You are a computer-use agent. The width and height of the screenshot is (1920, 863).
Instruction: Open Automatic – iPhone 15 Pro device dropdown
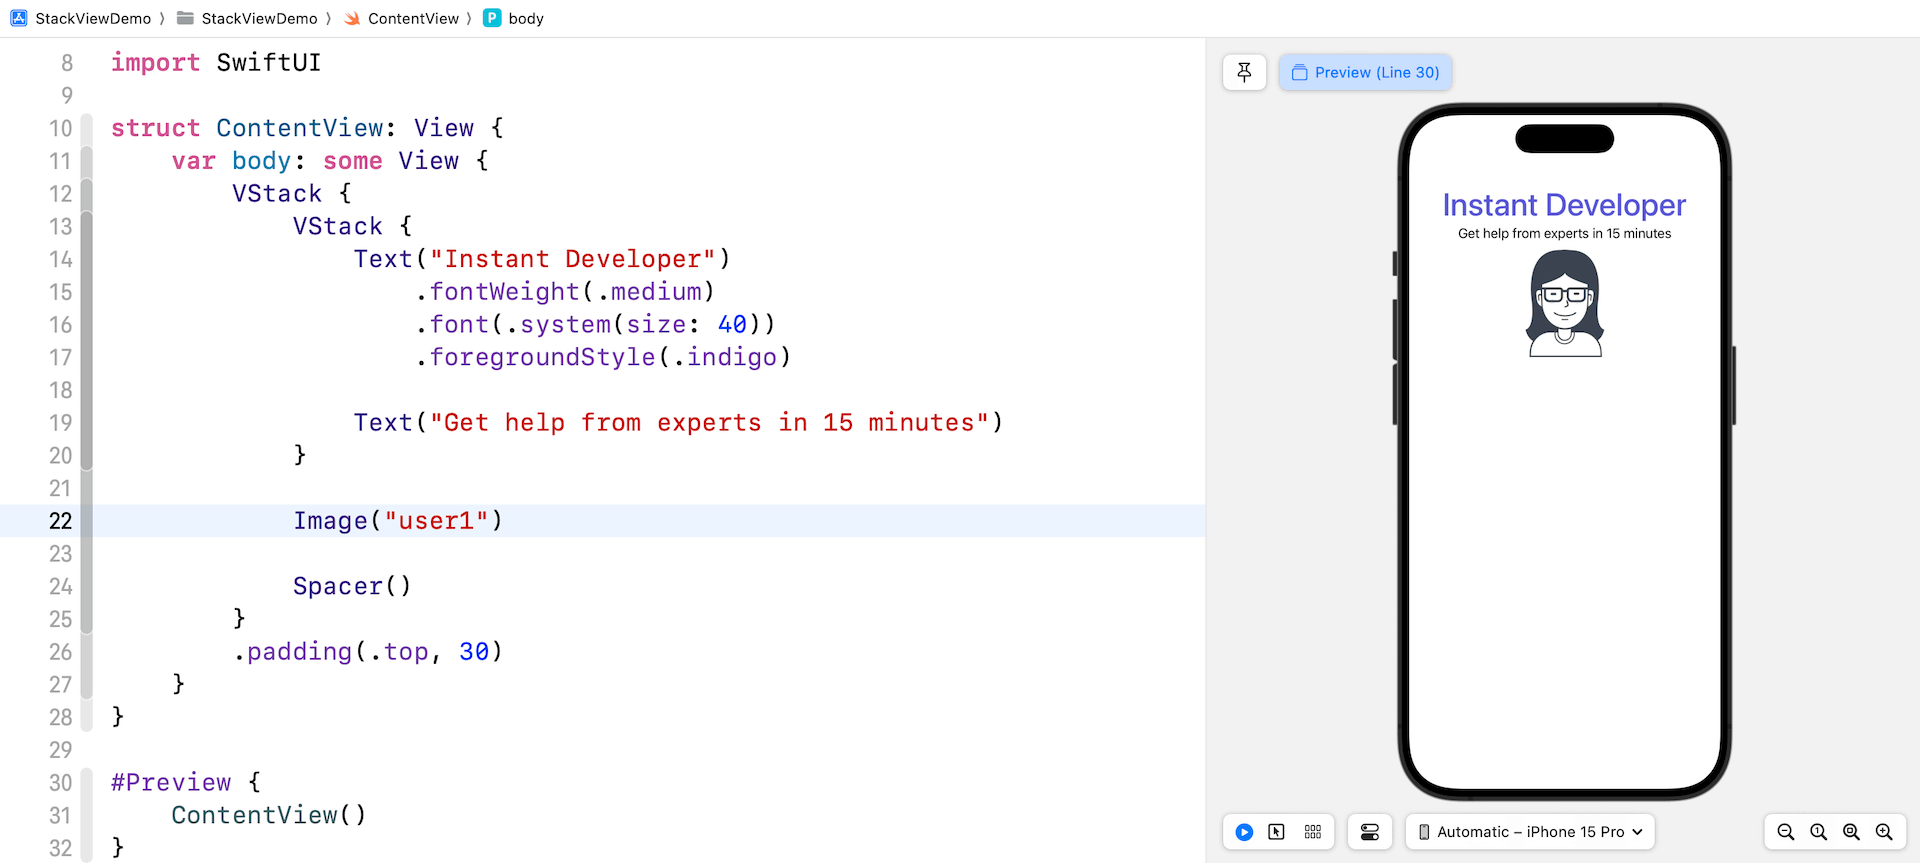click(1530, 832)
